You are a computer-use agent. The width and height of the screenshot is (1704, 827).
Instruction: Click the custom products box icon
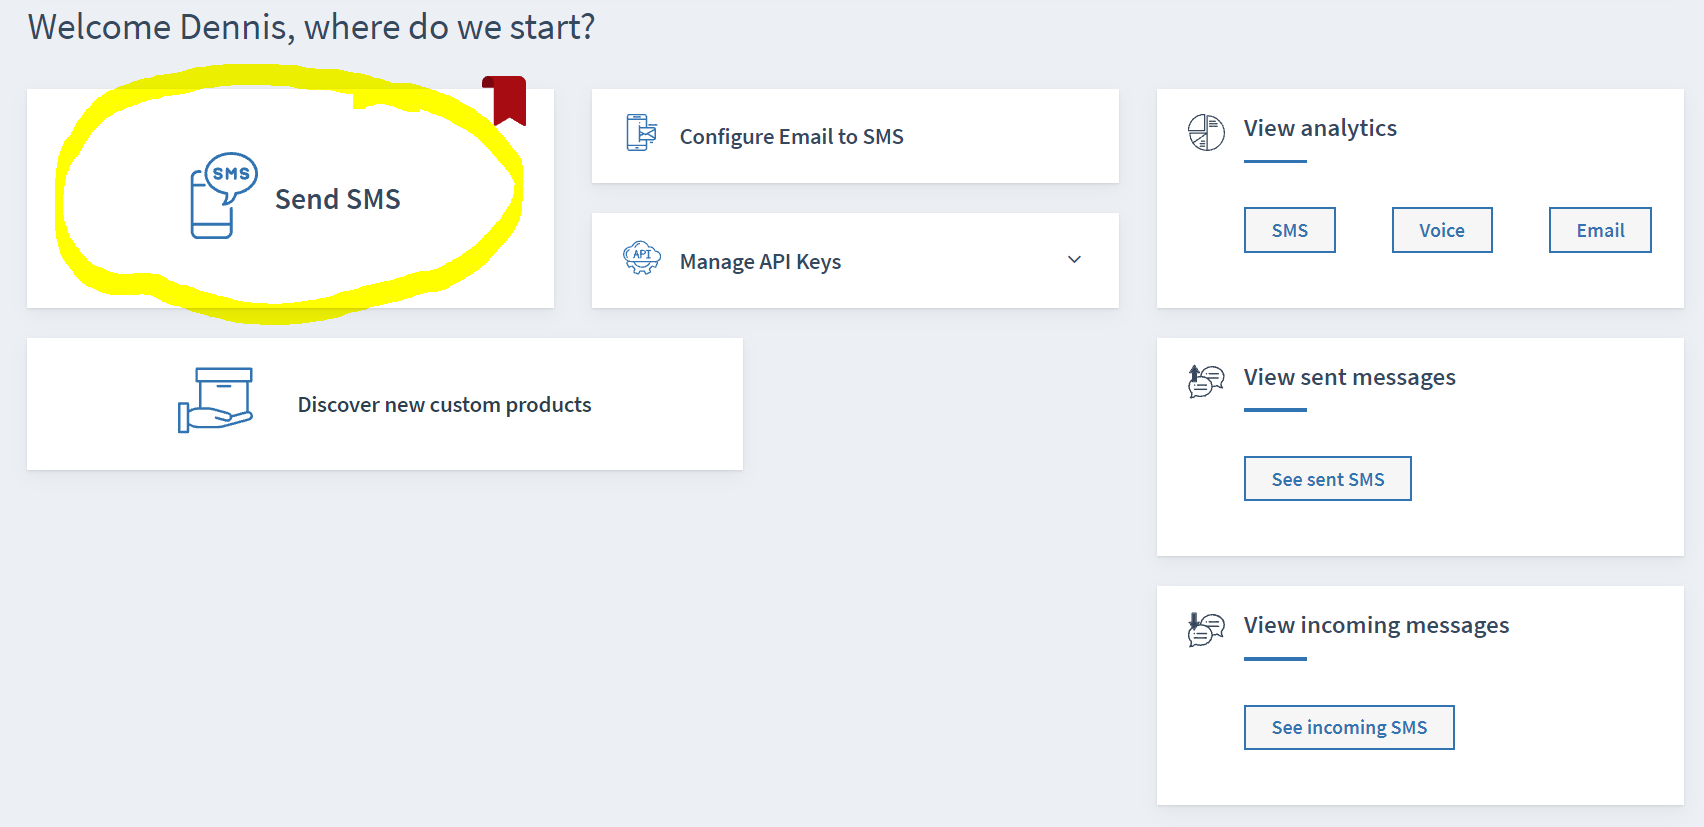[x=215, y=400]
